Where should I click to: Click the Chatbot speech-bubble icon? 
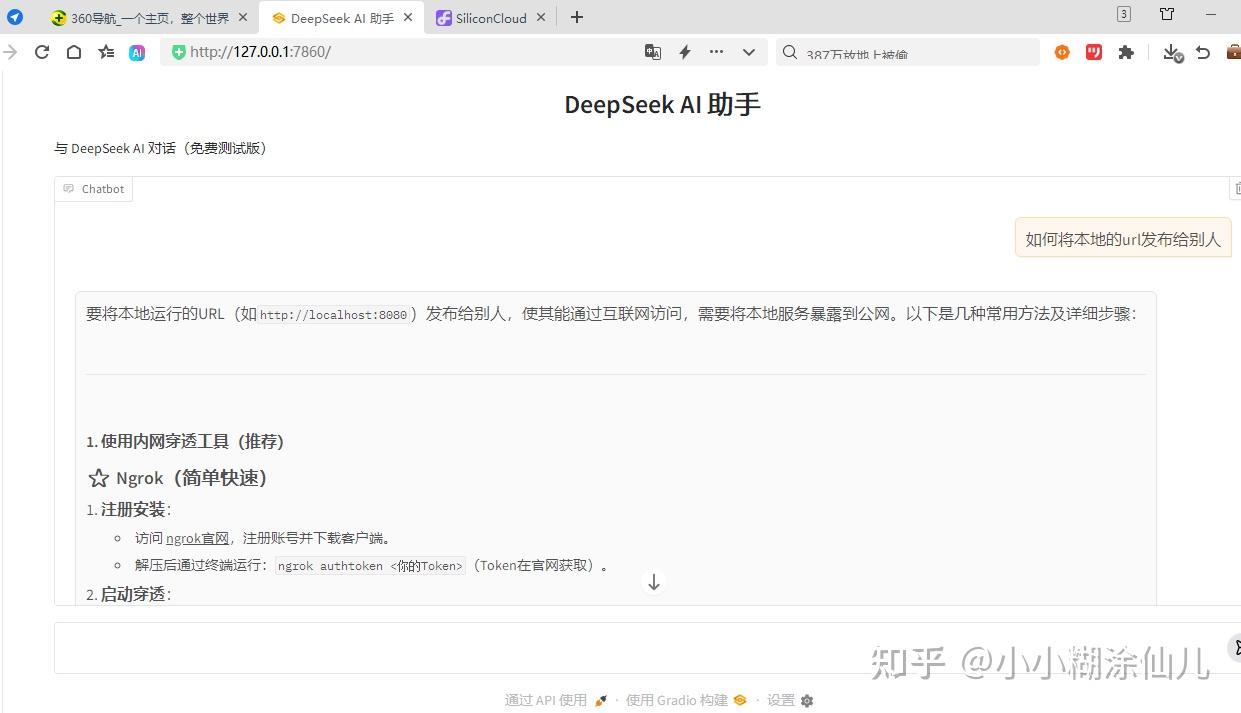point(68,188)
